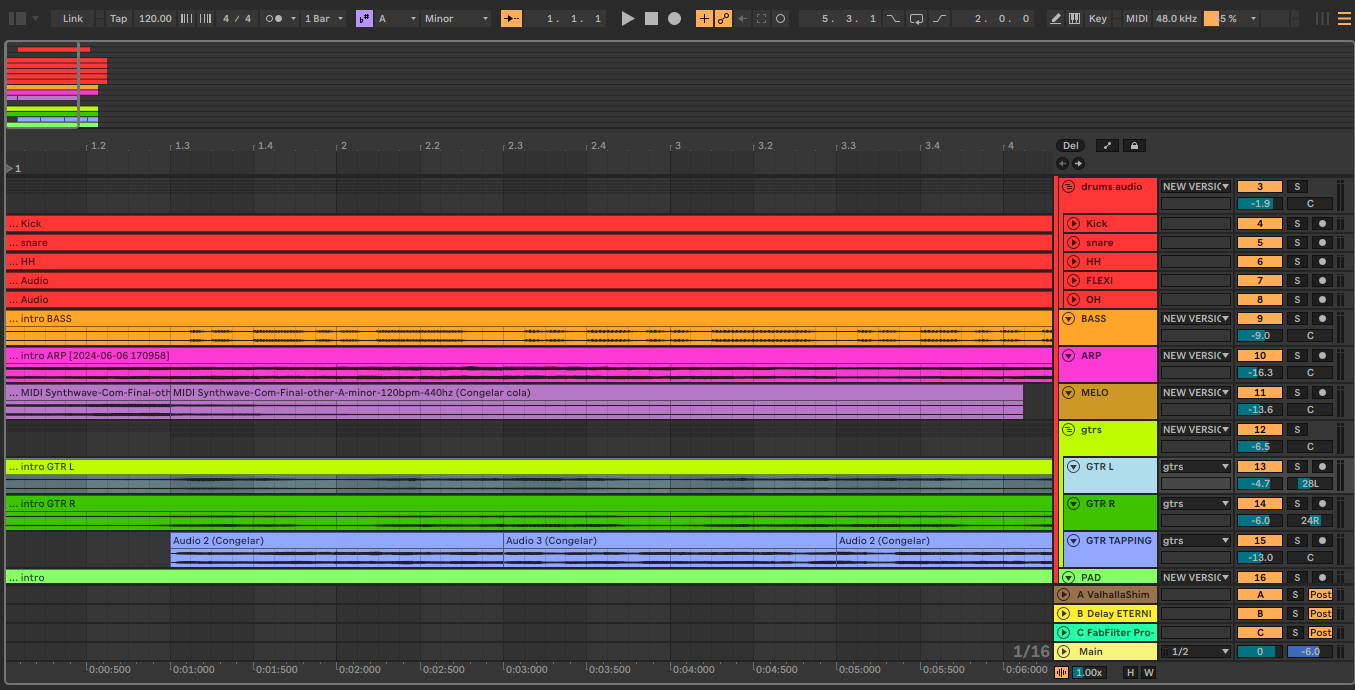Toggle Key Map Mode button

pyautogui.click(x=1098, y=18)
